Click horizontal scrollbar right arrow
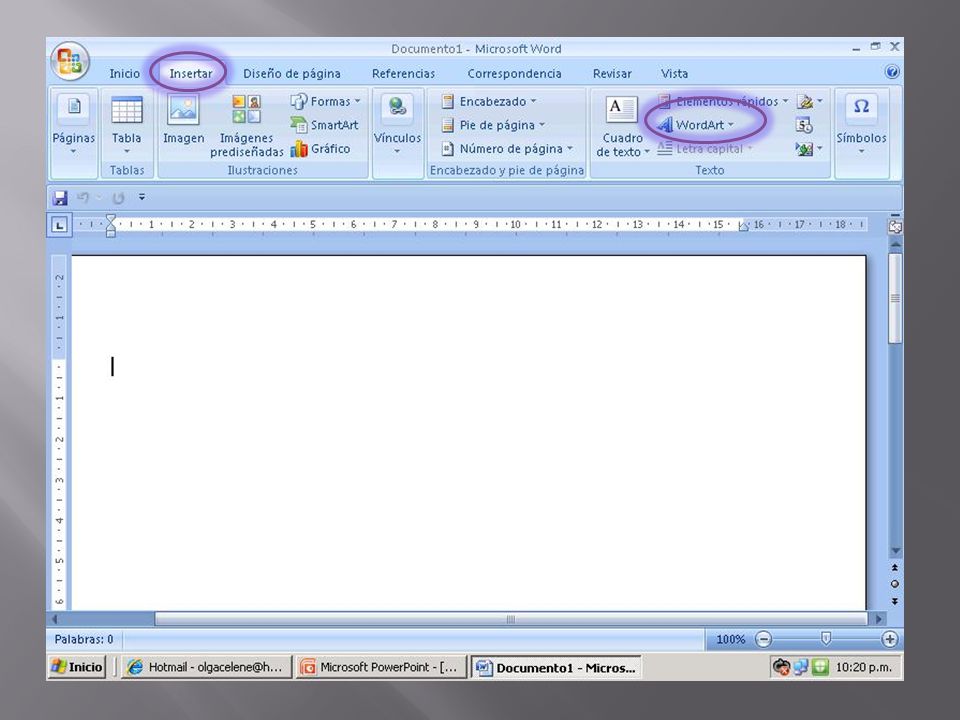Viewport: 960px width, 720px height. click(x=879, y=619)
